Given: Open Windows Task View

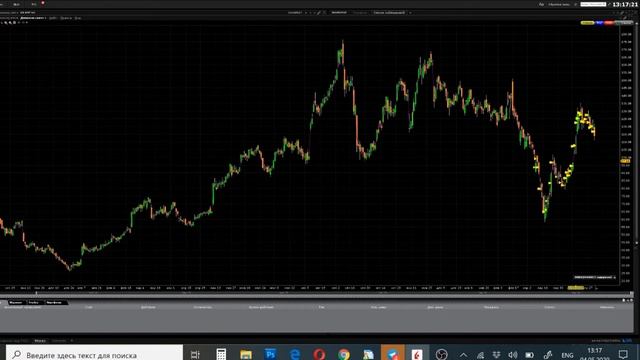Looking at the screenshot, I should point(196,354).
